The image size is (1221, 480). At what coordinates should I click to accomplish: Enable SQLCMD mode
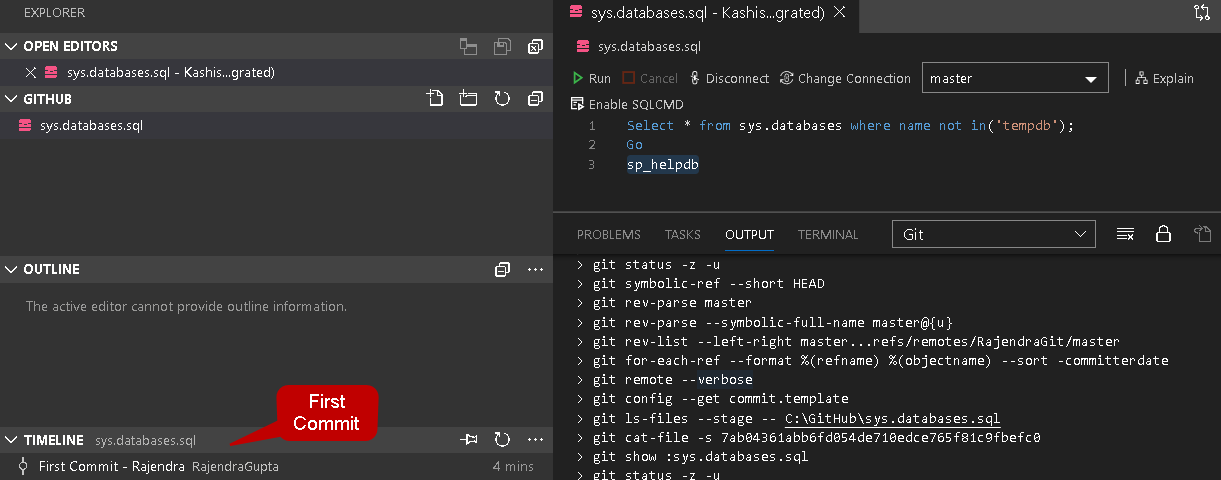click(626, 104)
